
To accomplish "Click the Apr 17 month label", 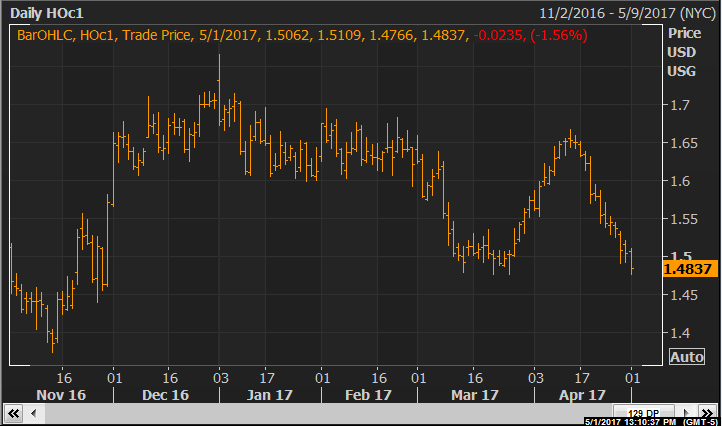I will point(582,395).
